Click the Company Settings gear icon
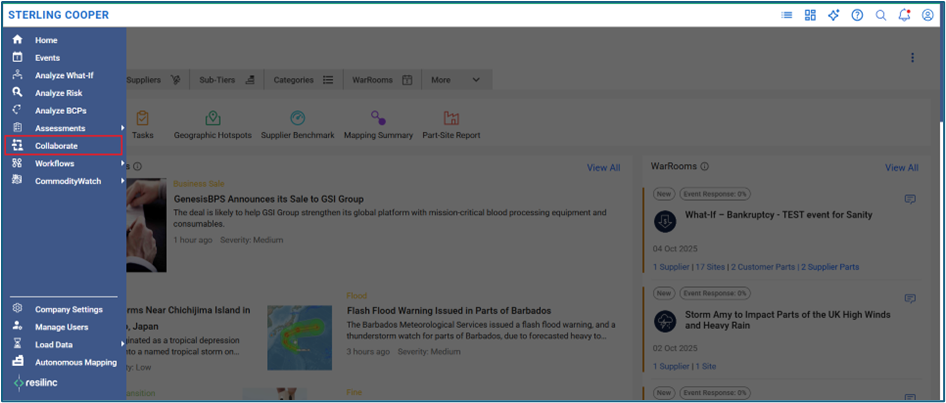 (17, 309)
